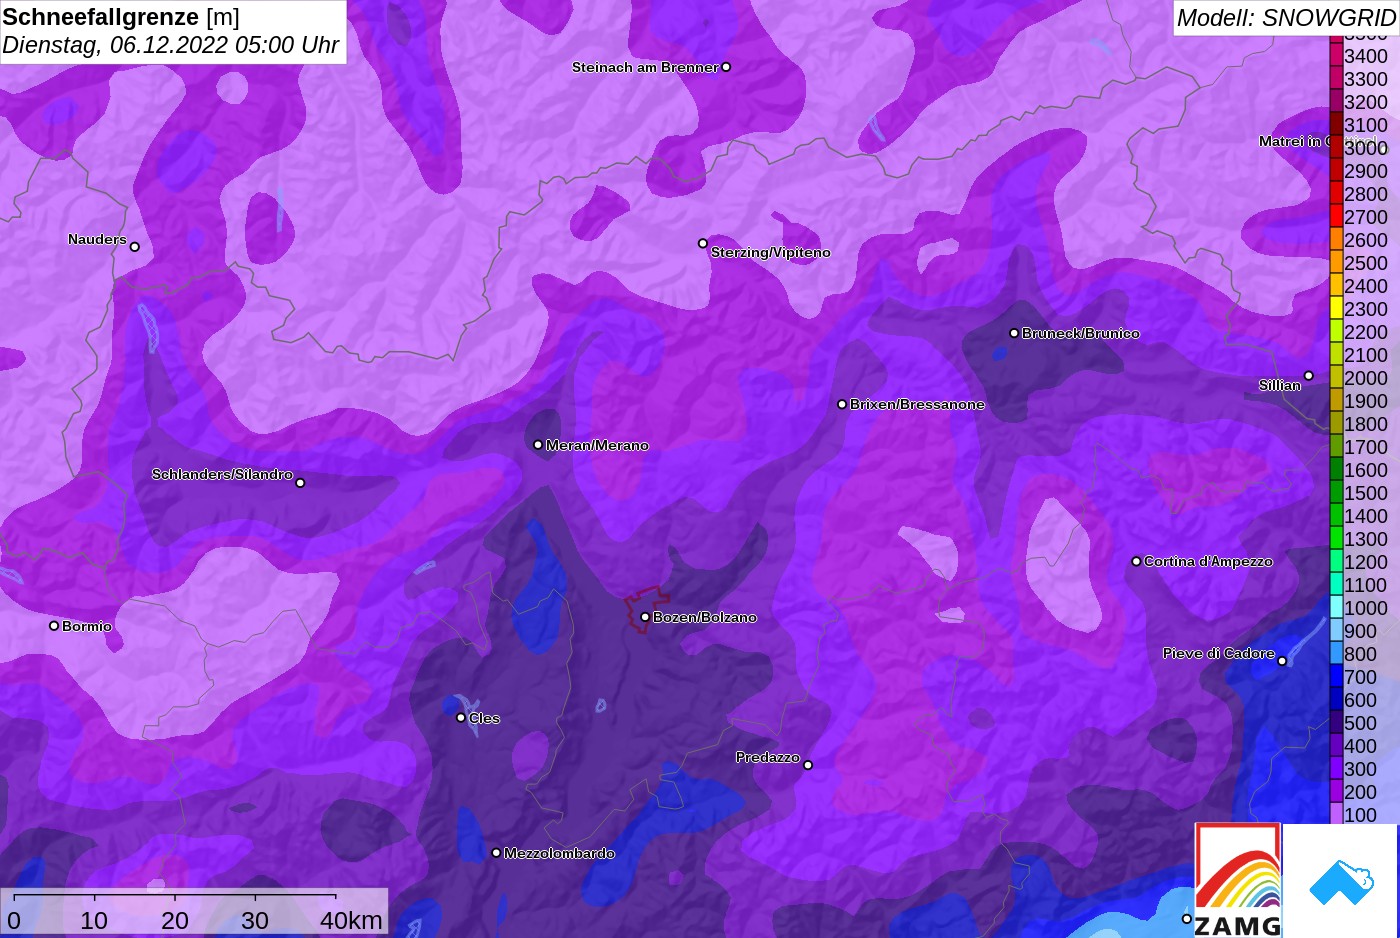This screenshot has height=938, width=1400.
Task: Select the Cortina d'Ampezzo marker dot
Action: point(1136,561)
